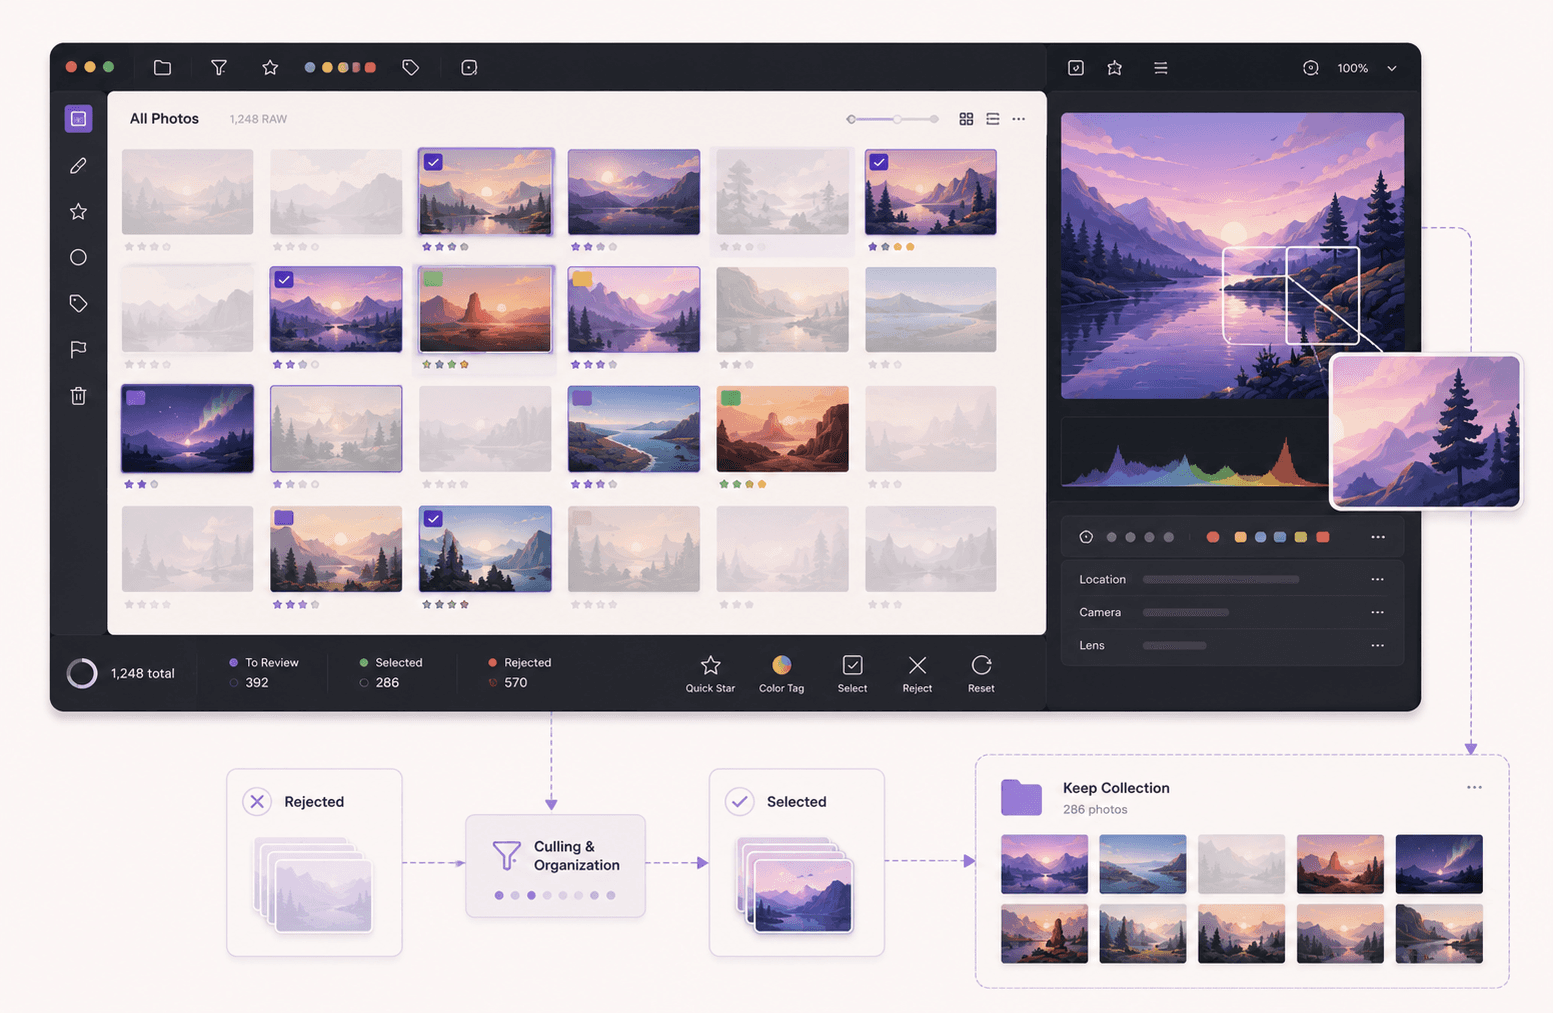Screen dimensions: 1553x1013
Task: Pick the round red swatch after grey dots
Action: [x=1213, y=537]
